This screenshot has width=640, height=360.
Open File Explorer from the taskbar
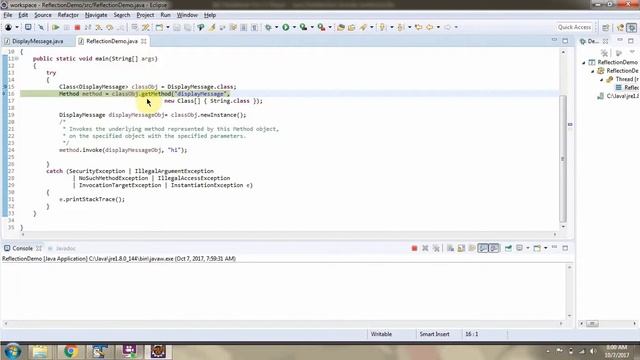point(40,351)
